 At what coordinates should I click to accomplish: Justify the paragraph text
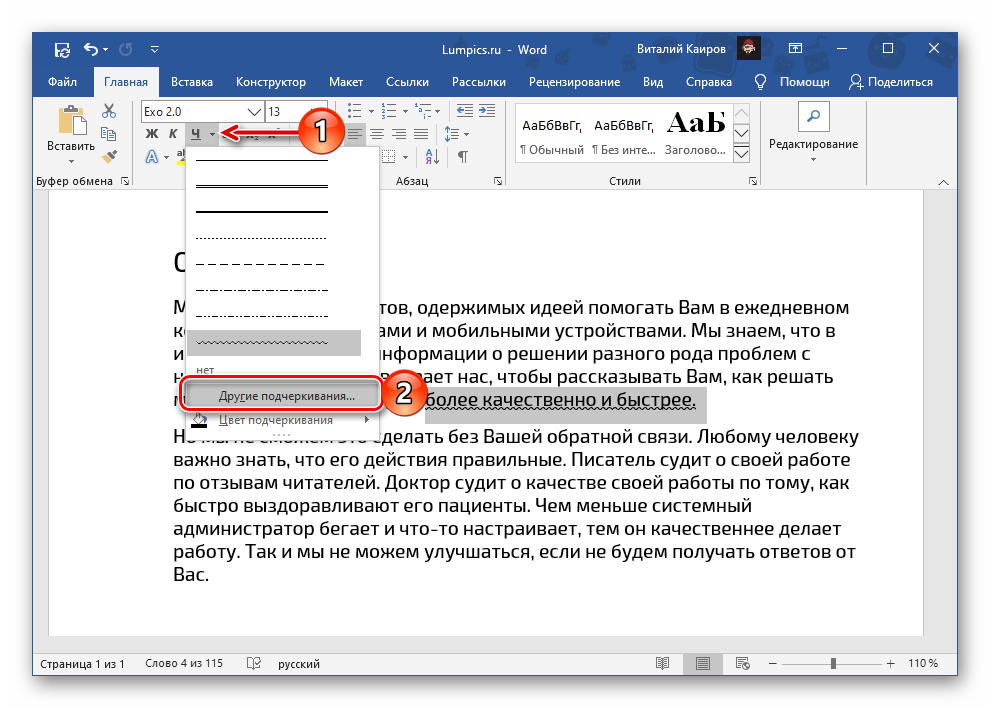[x=421, y=134]
